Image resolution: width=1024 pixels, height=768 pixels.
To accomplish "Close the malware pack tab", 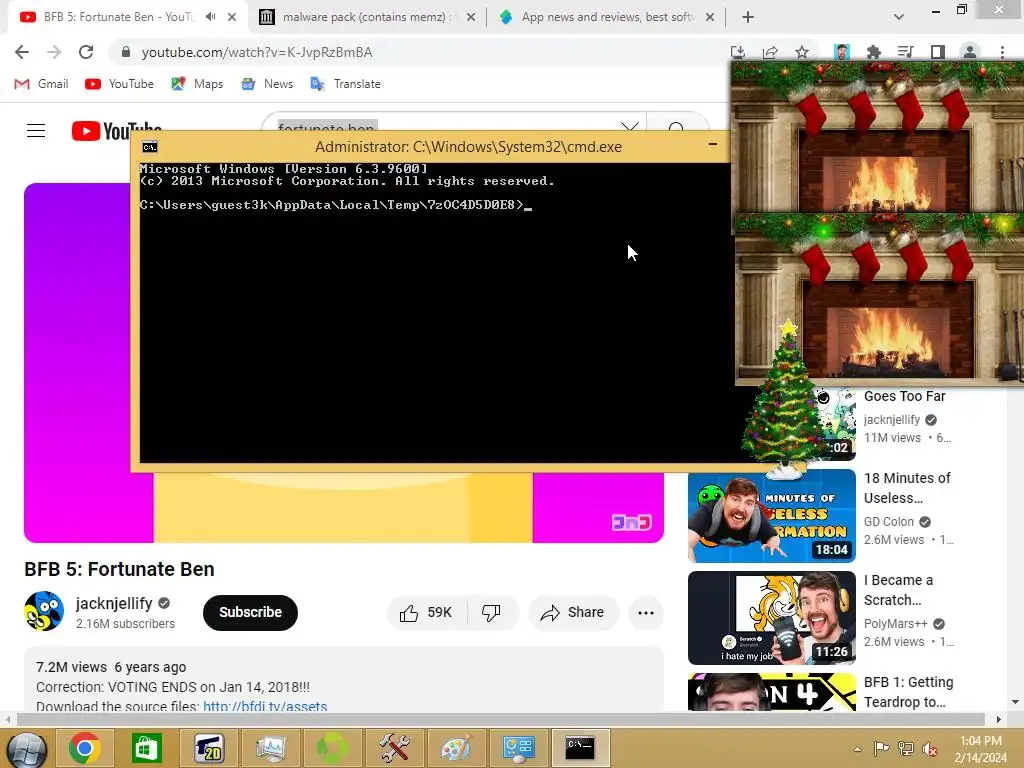I will (x=471, y=17).
